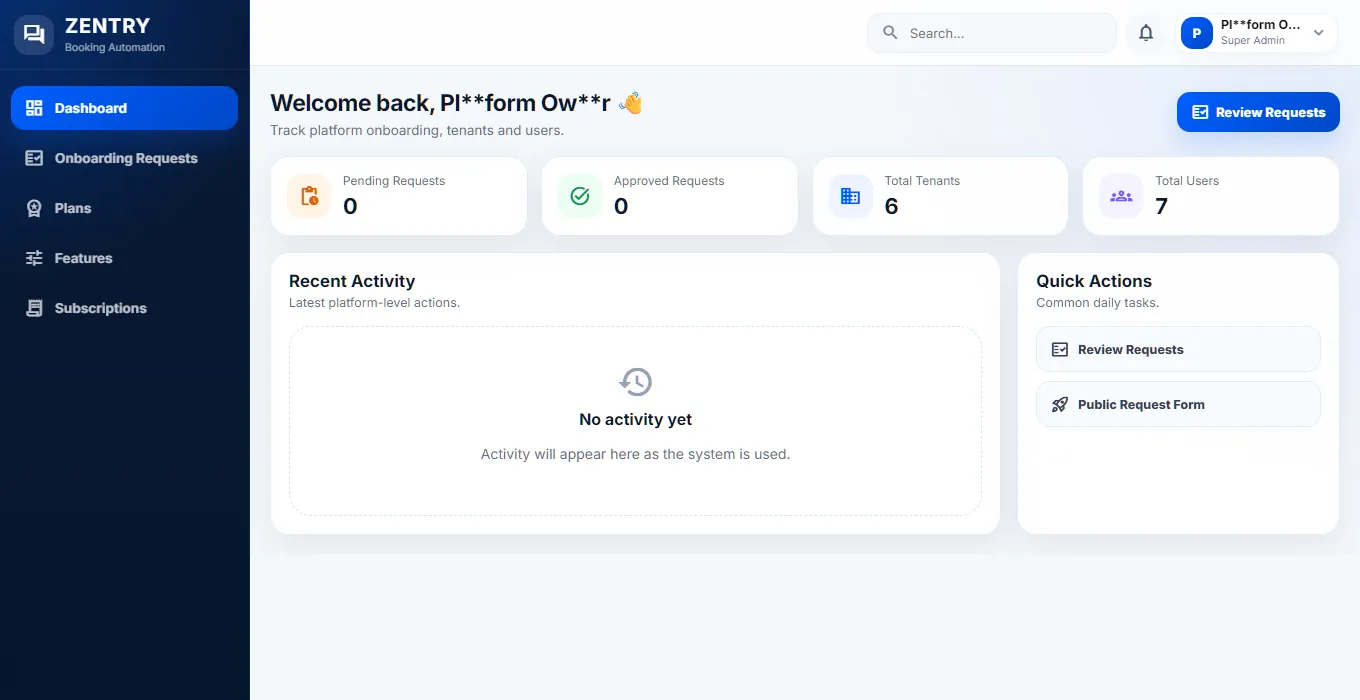The height and width of the screenshot is (700, 1360).
Task: Click the ZENTRY logo icon
Action: pos(34,35)
